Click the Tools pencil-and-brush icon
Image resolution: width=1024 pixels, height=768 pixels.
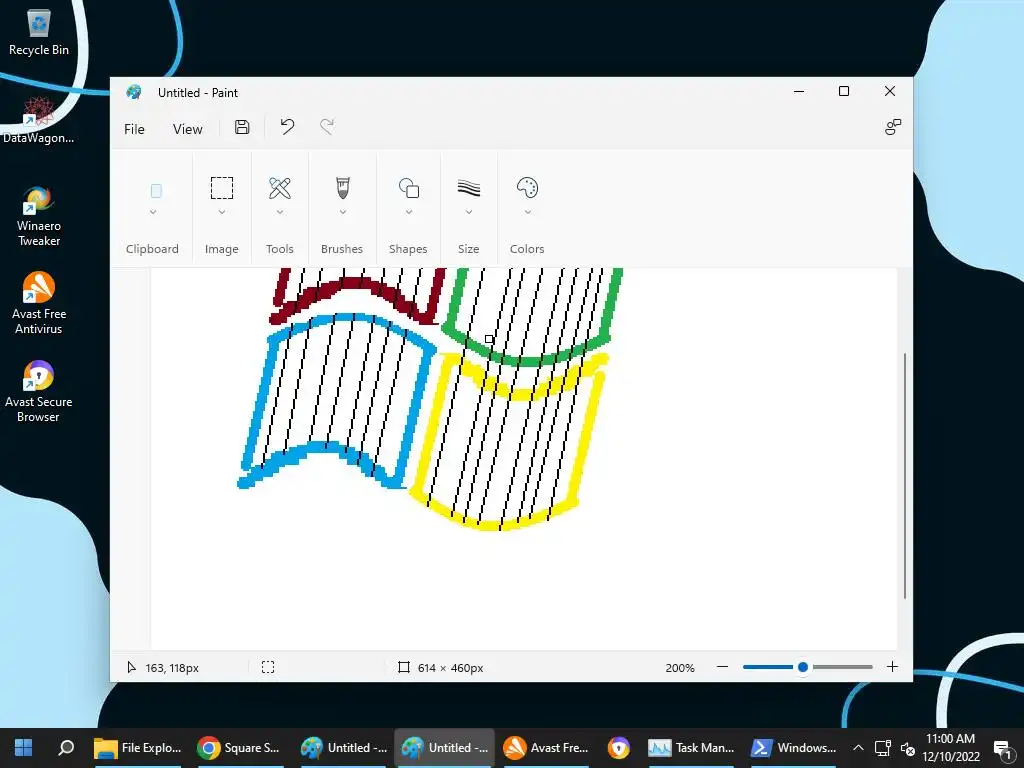click(x=280, y=188)
